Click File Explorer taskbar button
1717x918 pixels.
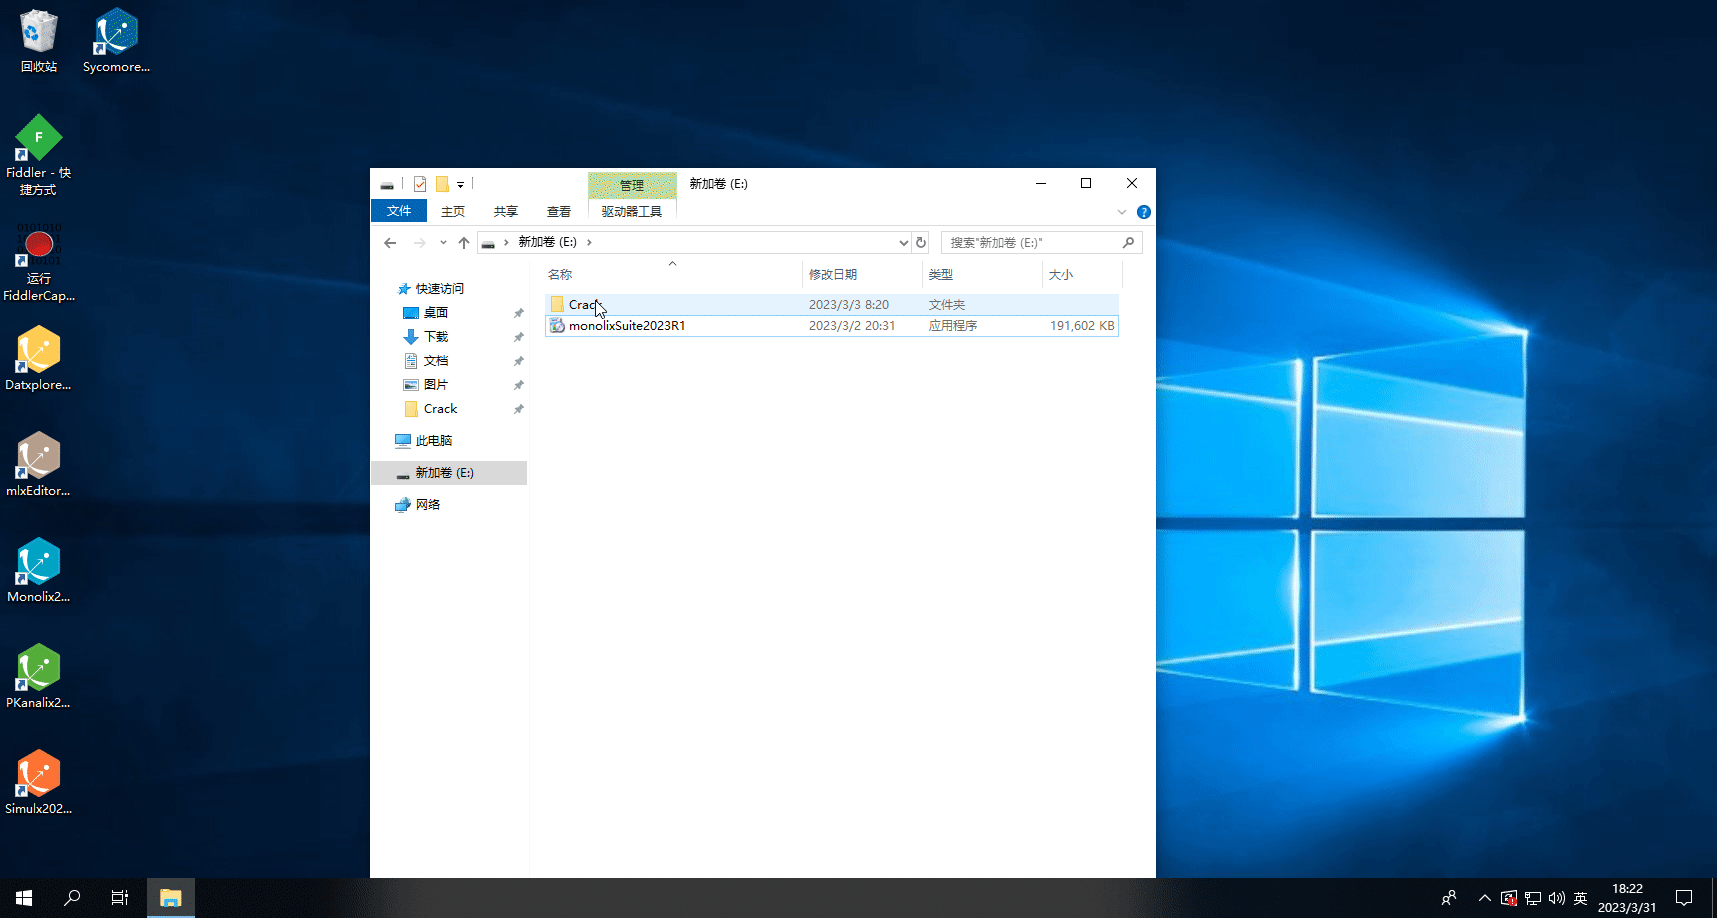171,898
